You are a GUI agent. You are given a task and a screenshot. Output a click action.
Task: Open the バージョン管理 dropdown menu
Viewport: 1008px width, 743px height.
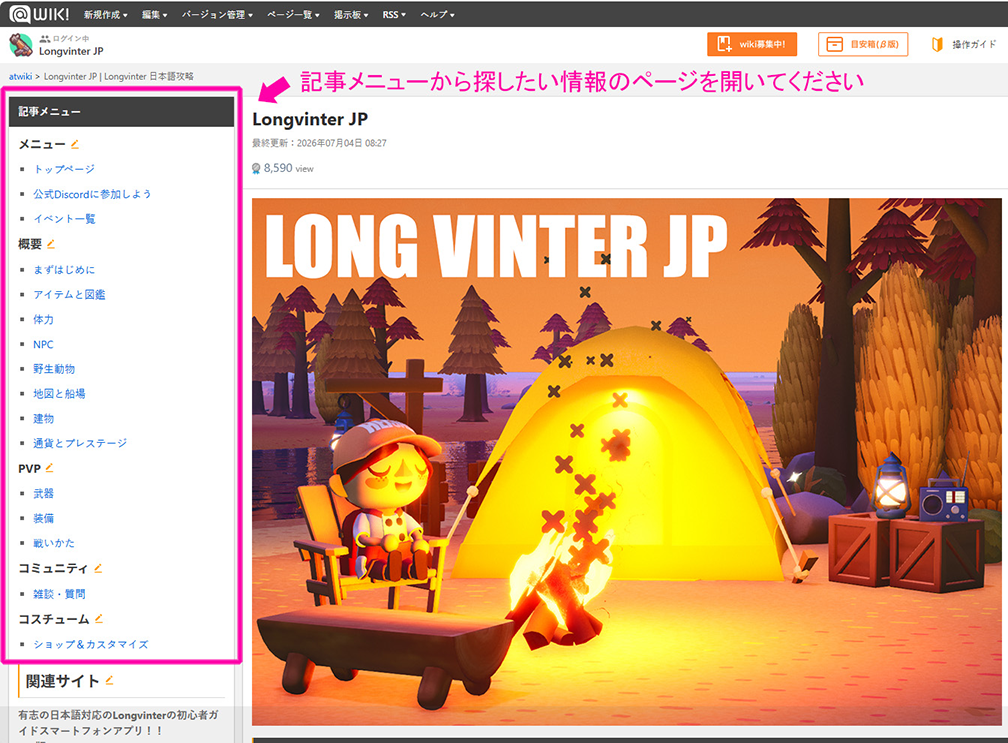217,14
